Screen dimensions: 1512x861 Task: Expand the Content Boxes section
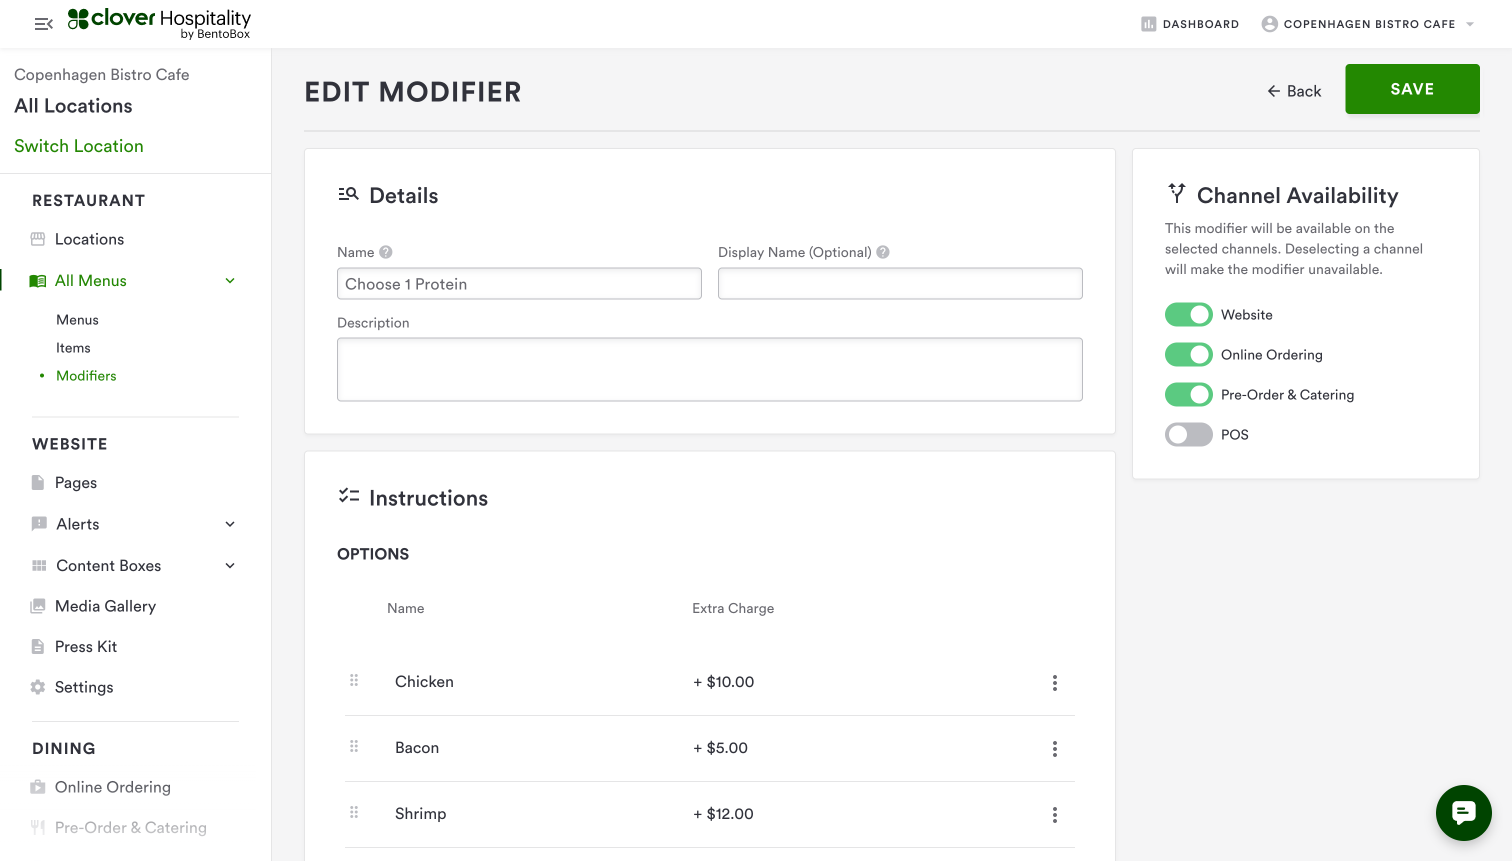[x=230, y=566]
